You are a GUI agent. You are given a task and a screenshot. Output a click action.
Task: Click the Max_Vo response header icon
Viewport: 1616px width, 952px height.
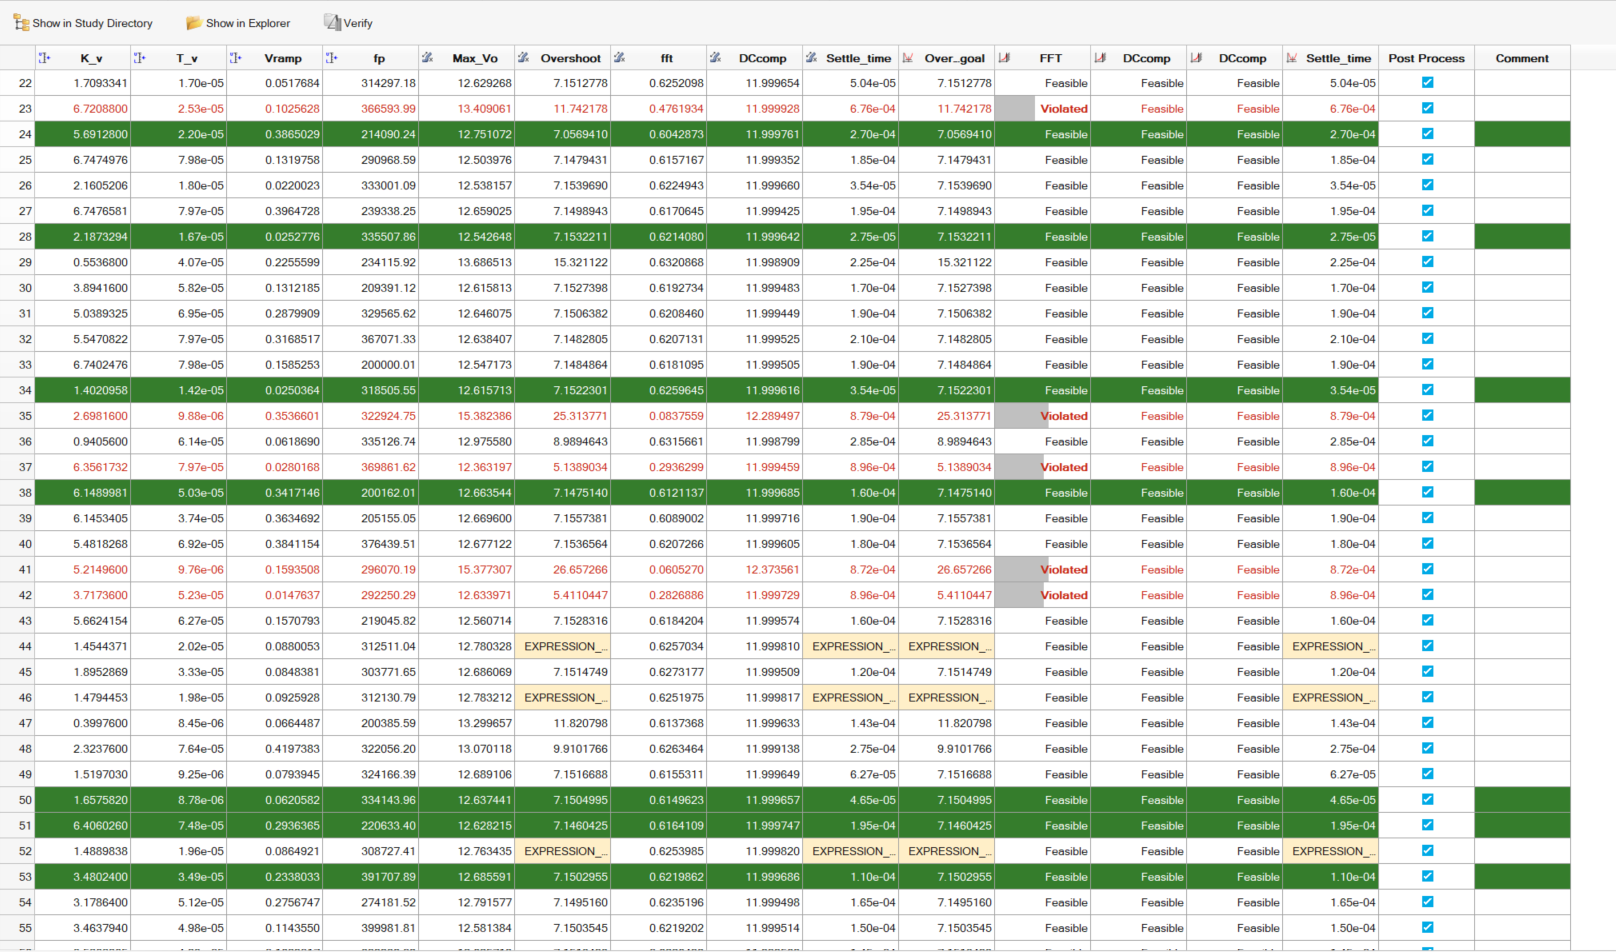[x=428, y=58]
